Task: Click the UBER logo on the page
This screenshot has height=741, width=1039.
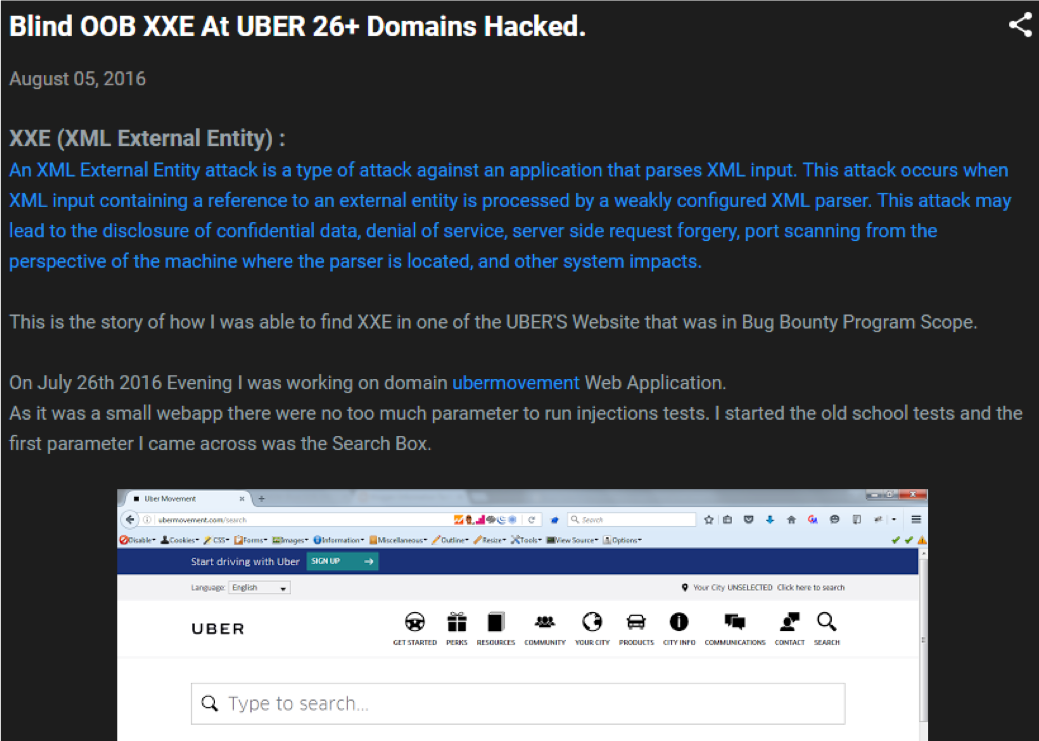Action: (218, 629)
